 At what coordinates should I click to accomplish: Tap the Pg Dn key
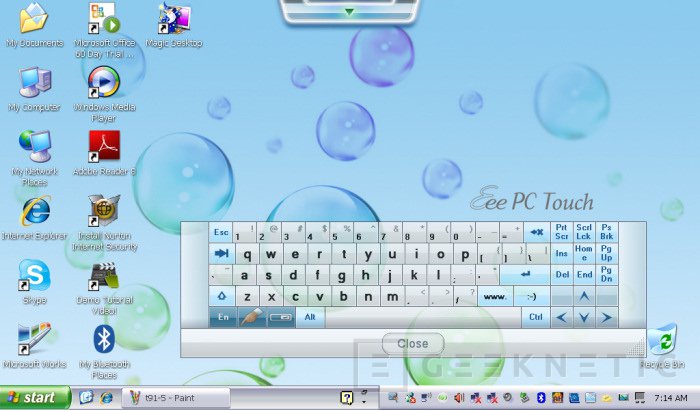click(606, 275)
